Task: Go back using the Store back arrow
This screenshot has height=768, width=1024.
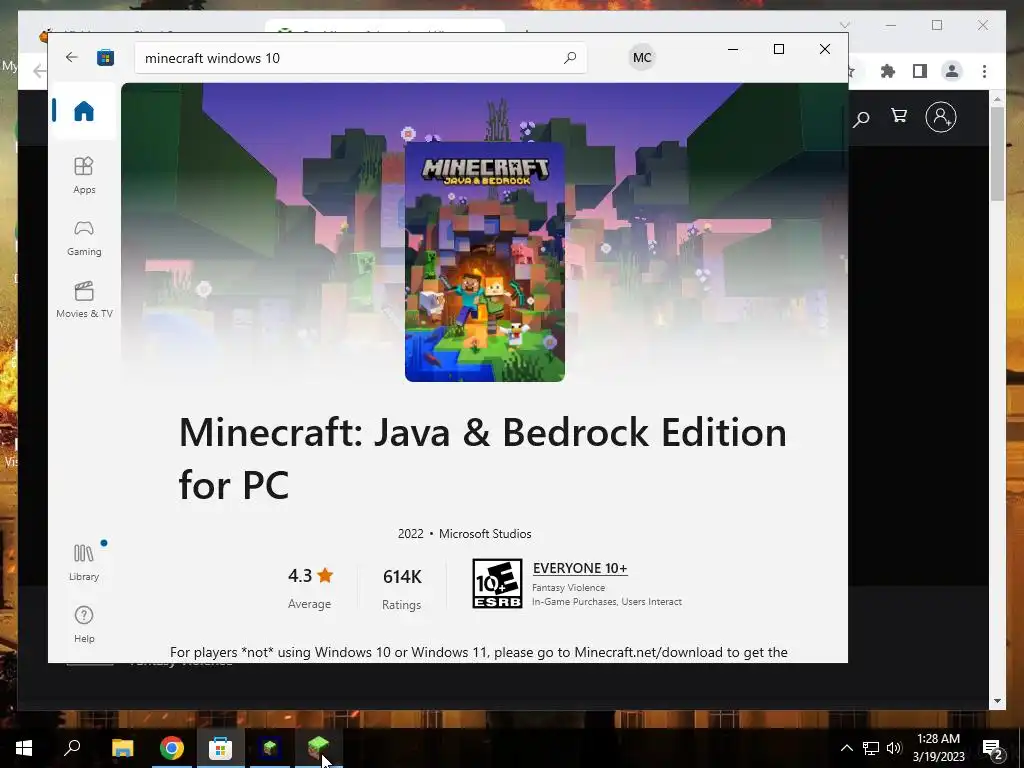Action: [x=72, y=57]
